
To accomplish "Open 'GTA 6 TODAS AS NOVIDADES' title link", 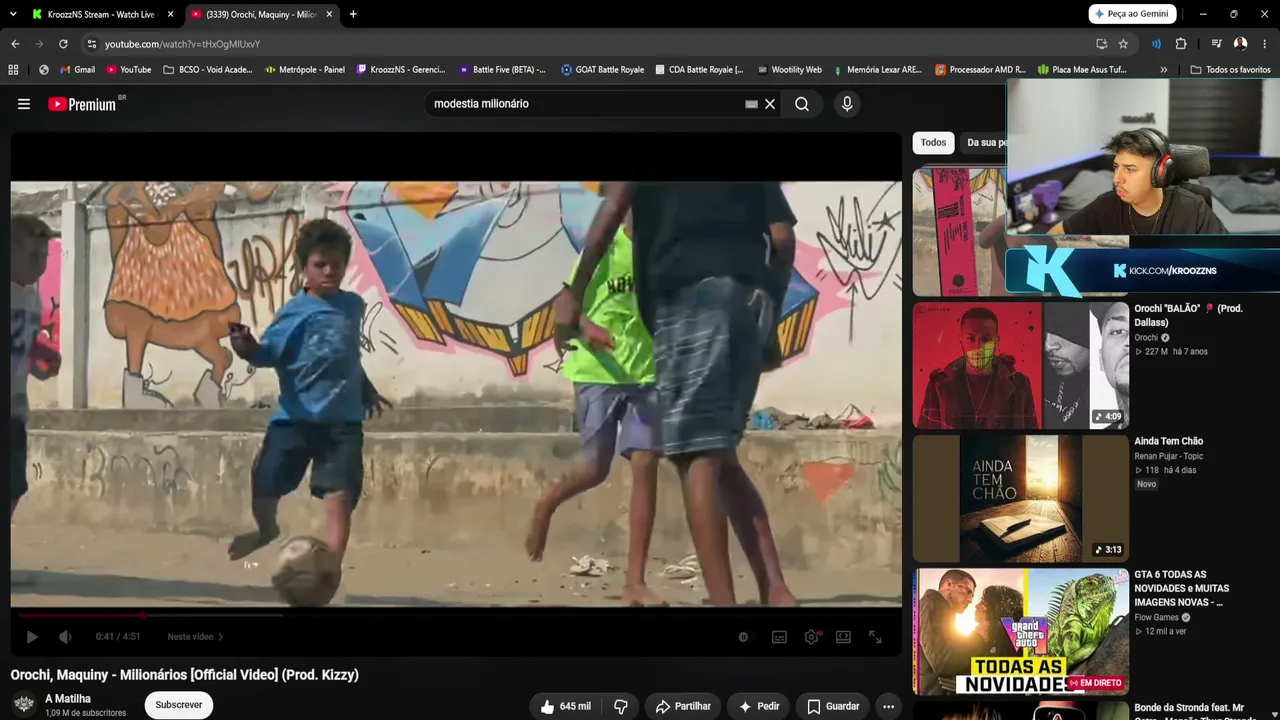I will pyautogui.click(x=1182, y=588).
